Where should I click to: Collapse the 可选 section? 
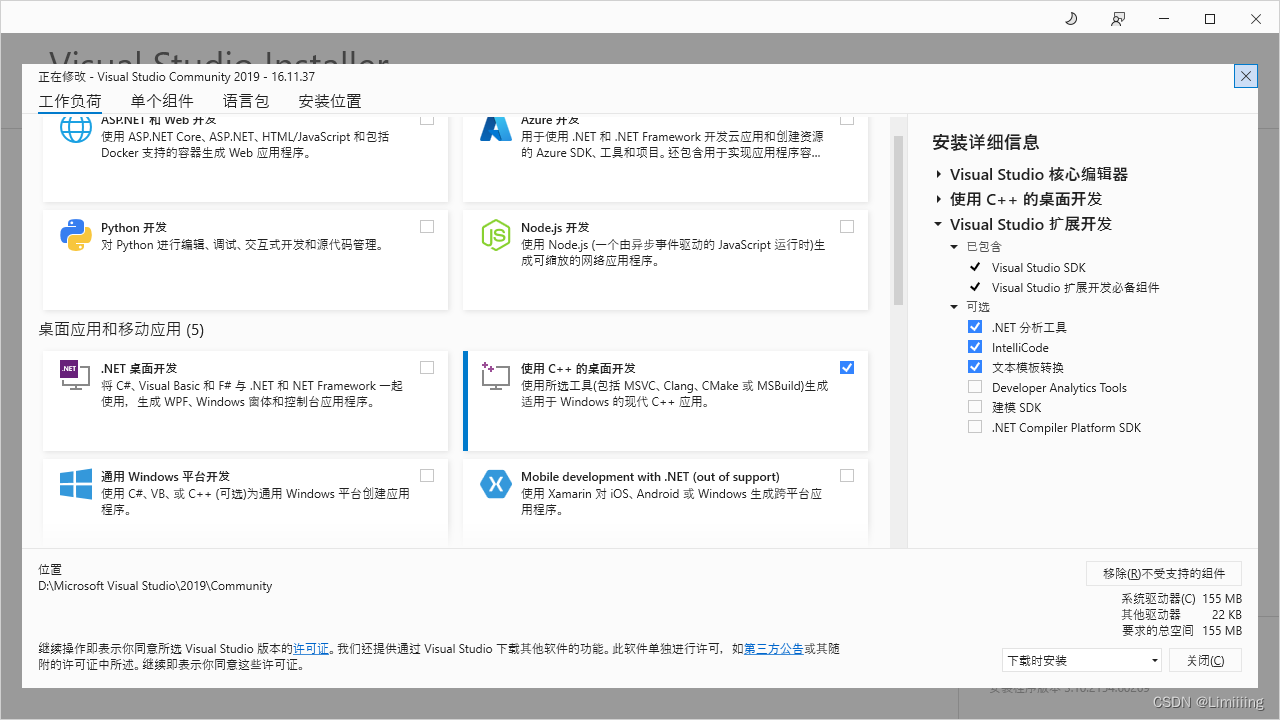pos(954,306)
